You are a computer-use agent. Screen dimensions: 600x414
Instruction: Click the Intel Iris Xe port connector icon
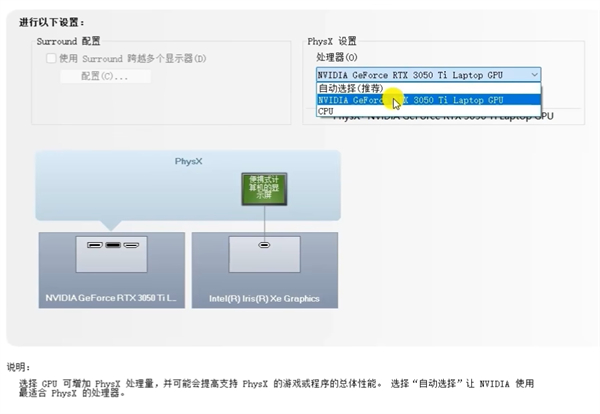[264, 245]
